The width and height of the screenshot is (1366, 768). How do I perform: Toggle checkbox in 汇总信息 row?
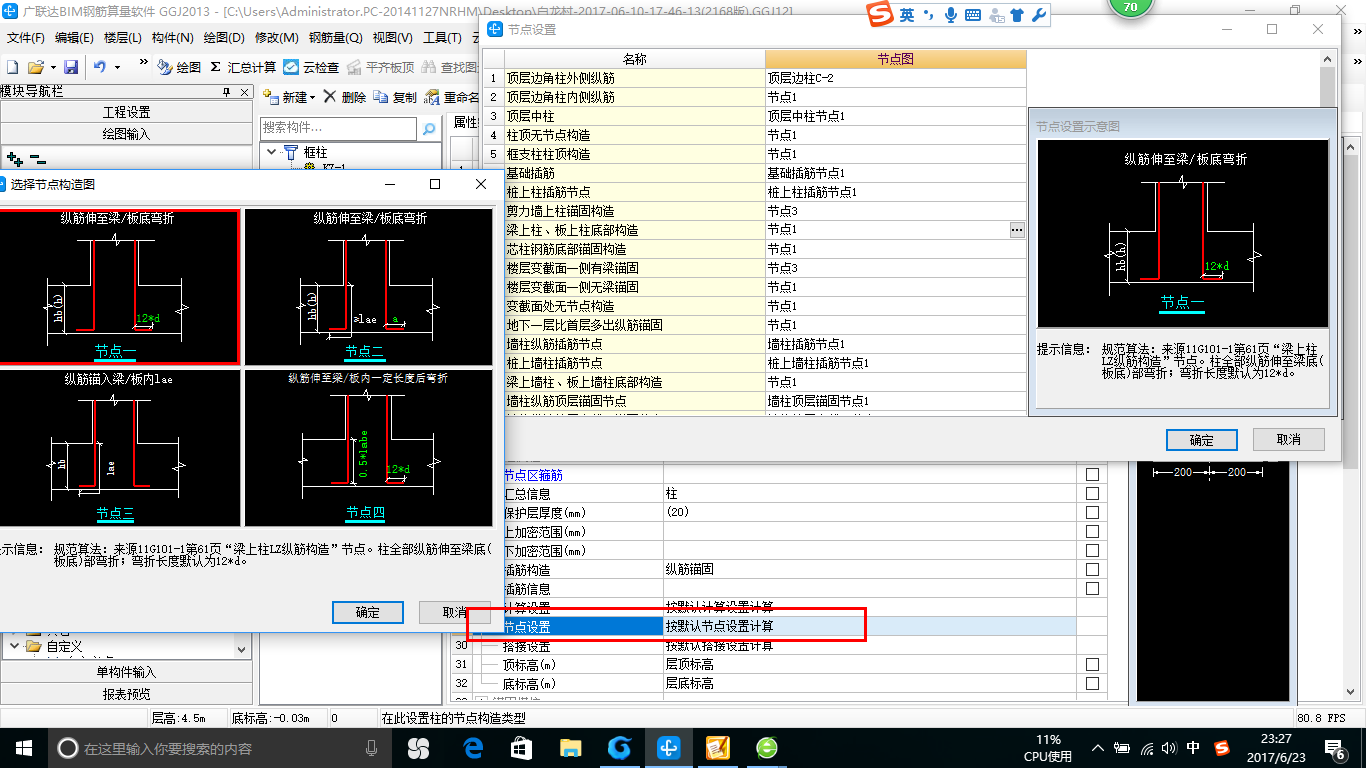[1092, 493]
